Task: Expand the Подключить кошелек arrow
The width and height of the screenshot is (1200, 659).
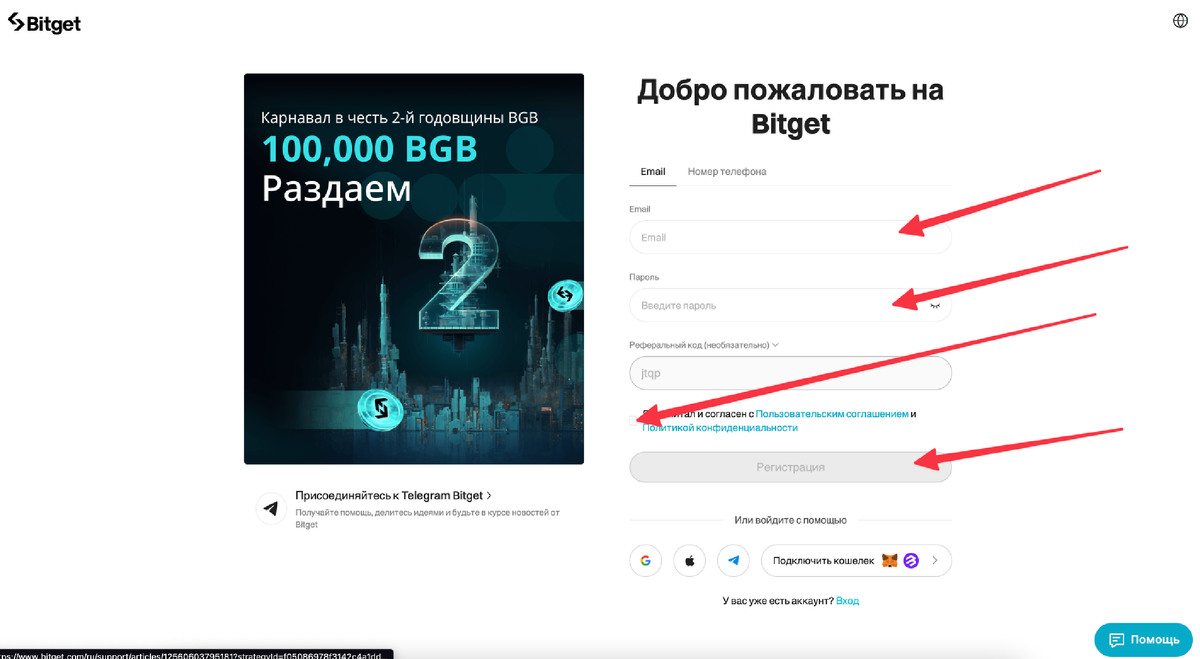Action: tap(935, 561)
